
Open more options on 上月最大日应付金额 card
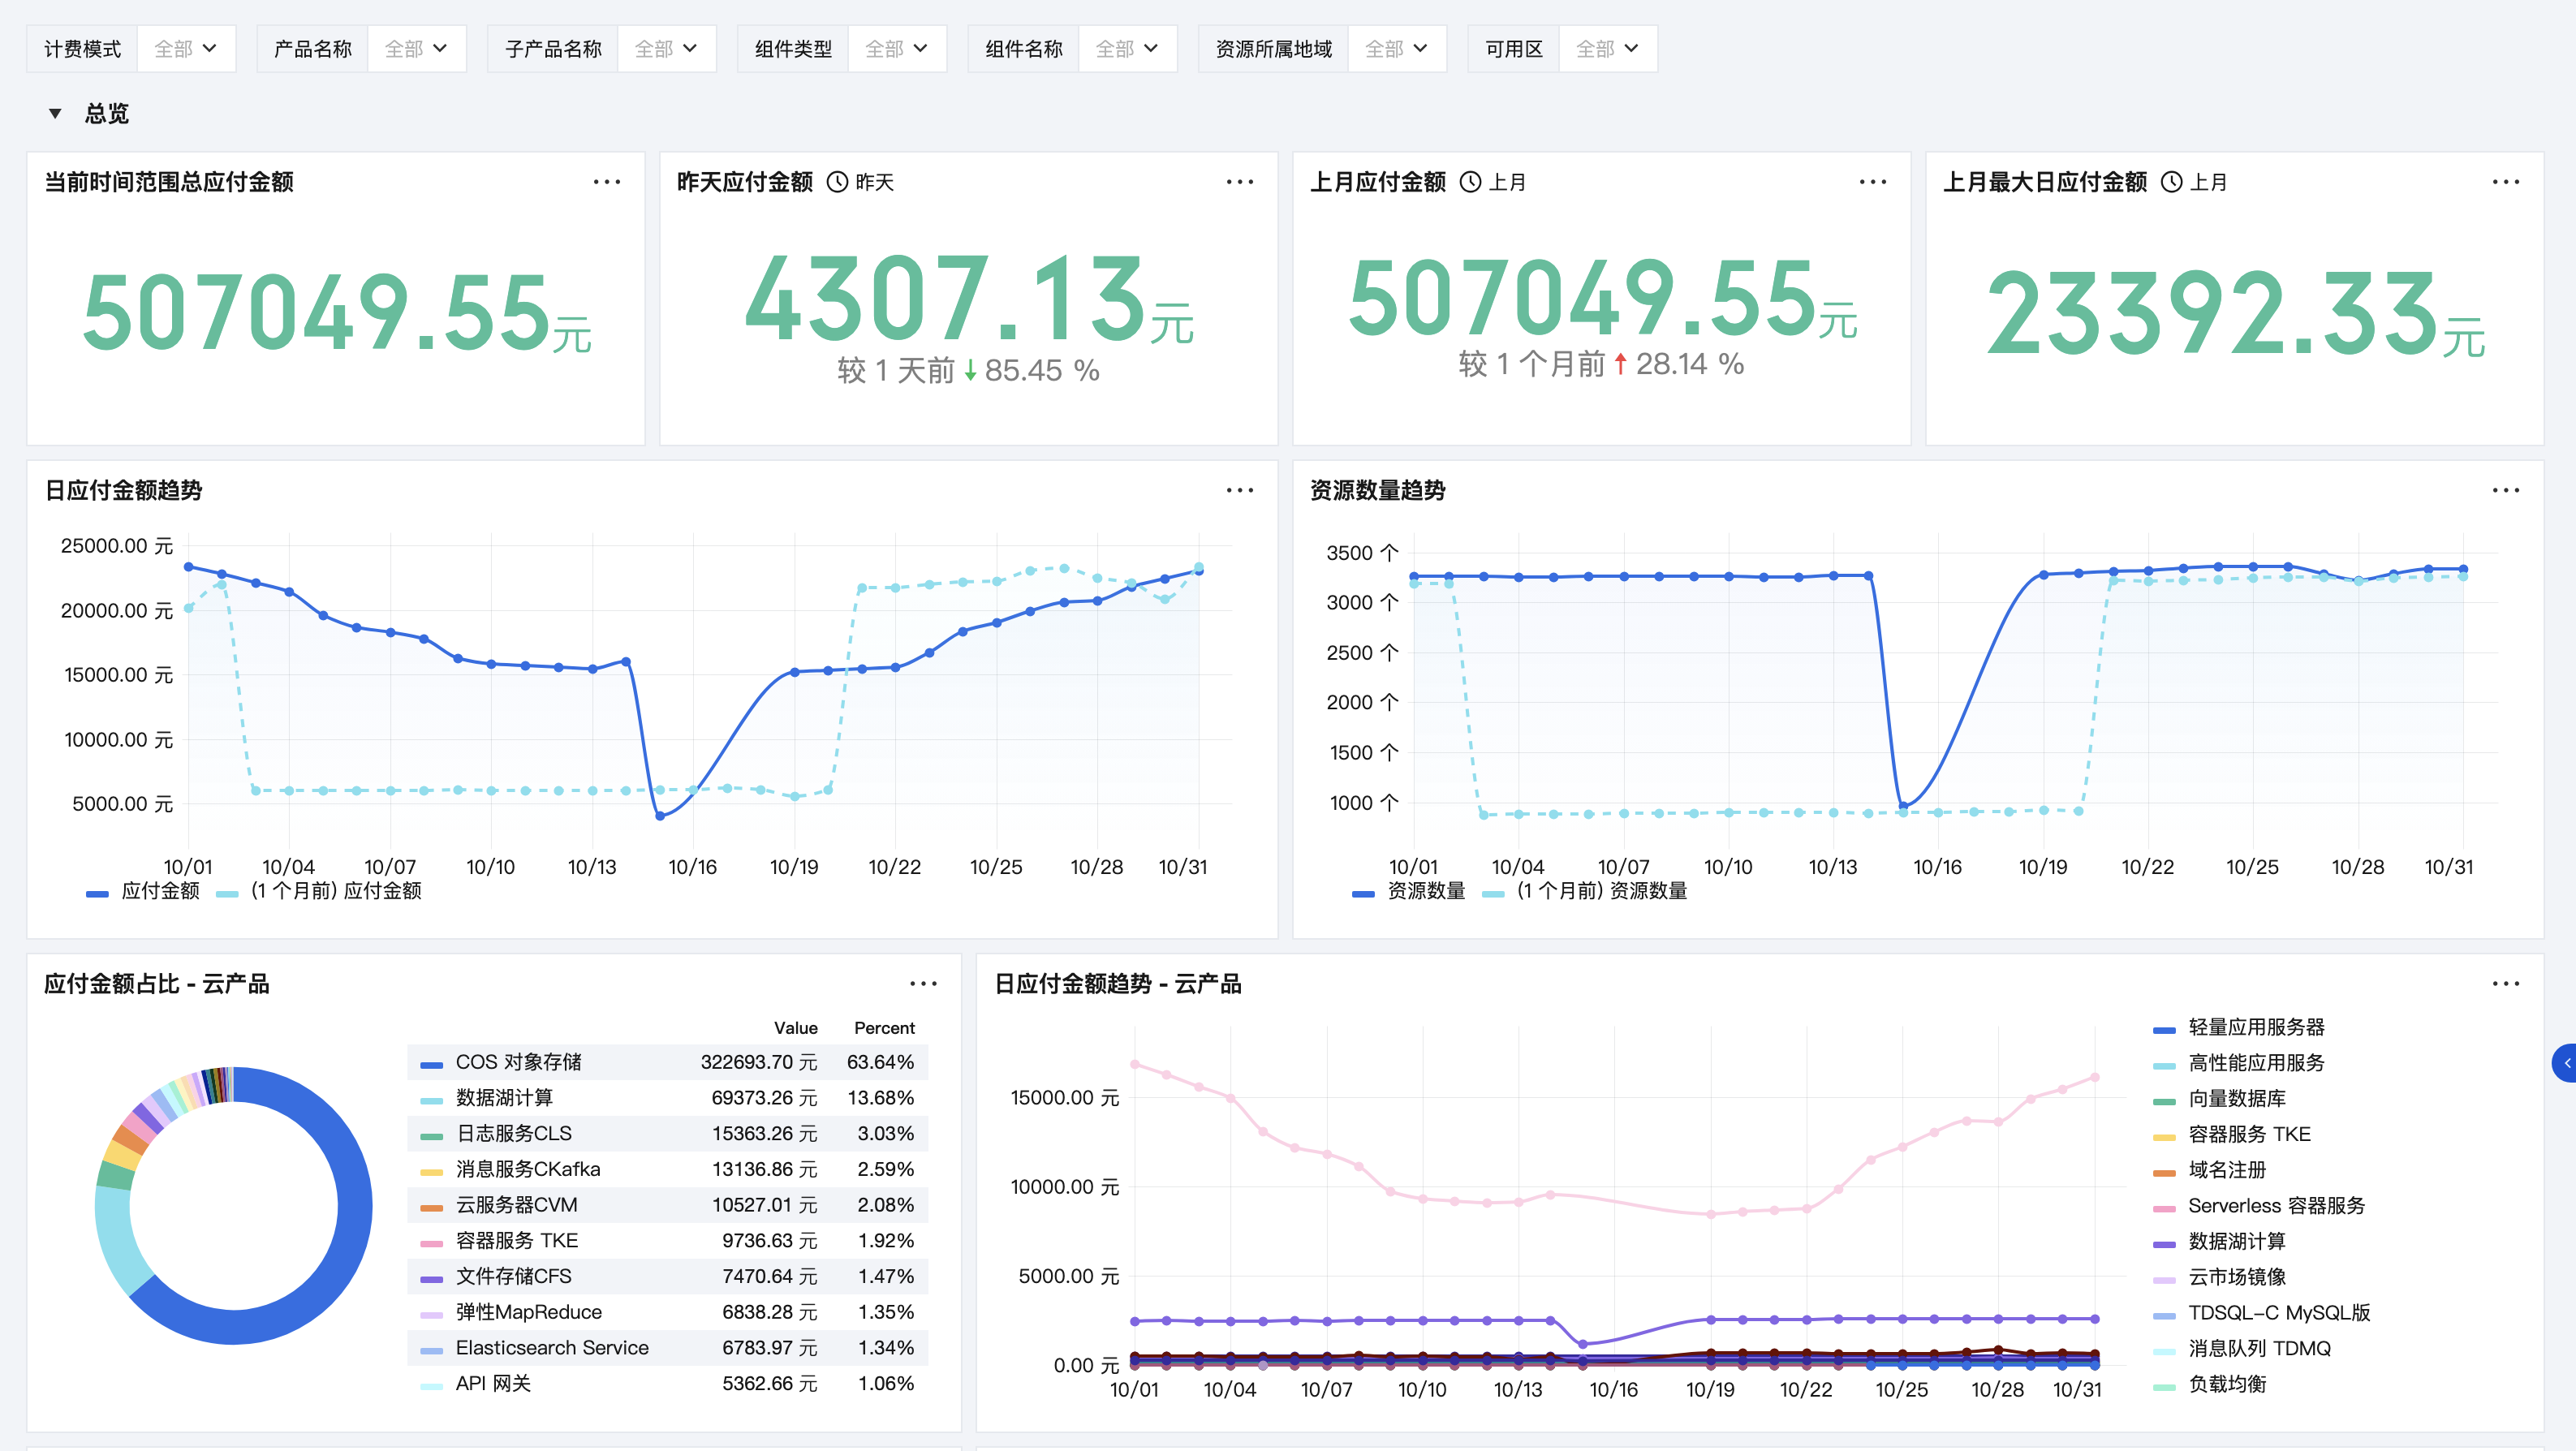coord(2505,182)
